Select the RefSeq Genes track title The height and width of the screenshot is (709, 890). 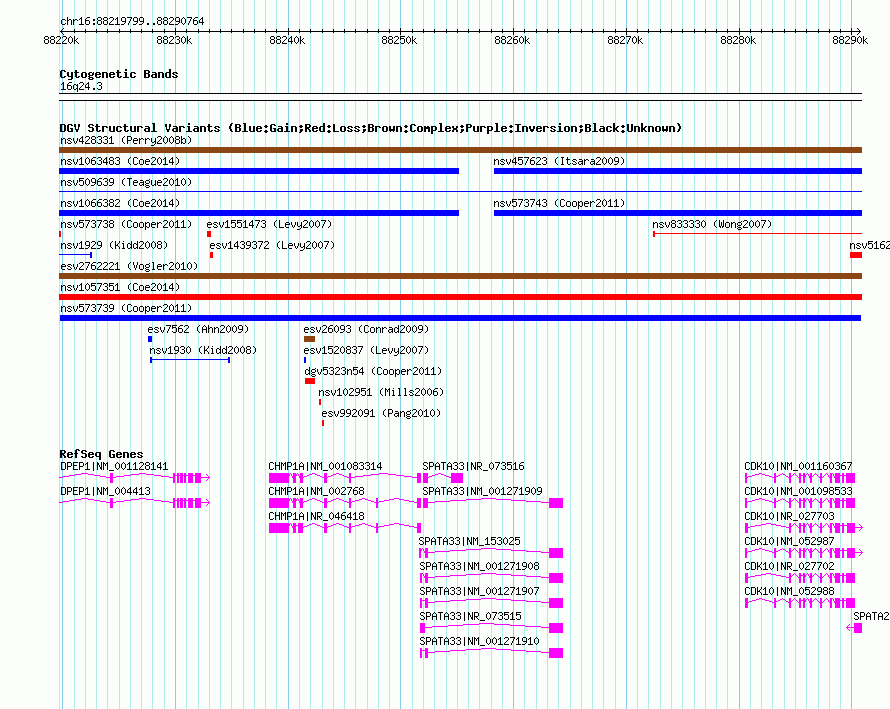pyautogui.click(x=101, y=454)
